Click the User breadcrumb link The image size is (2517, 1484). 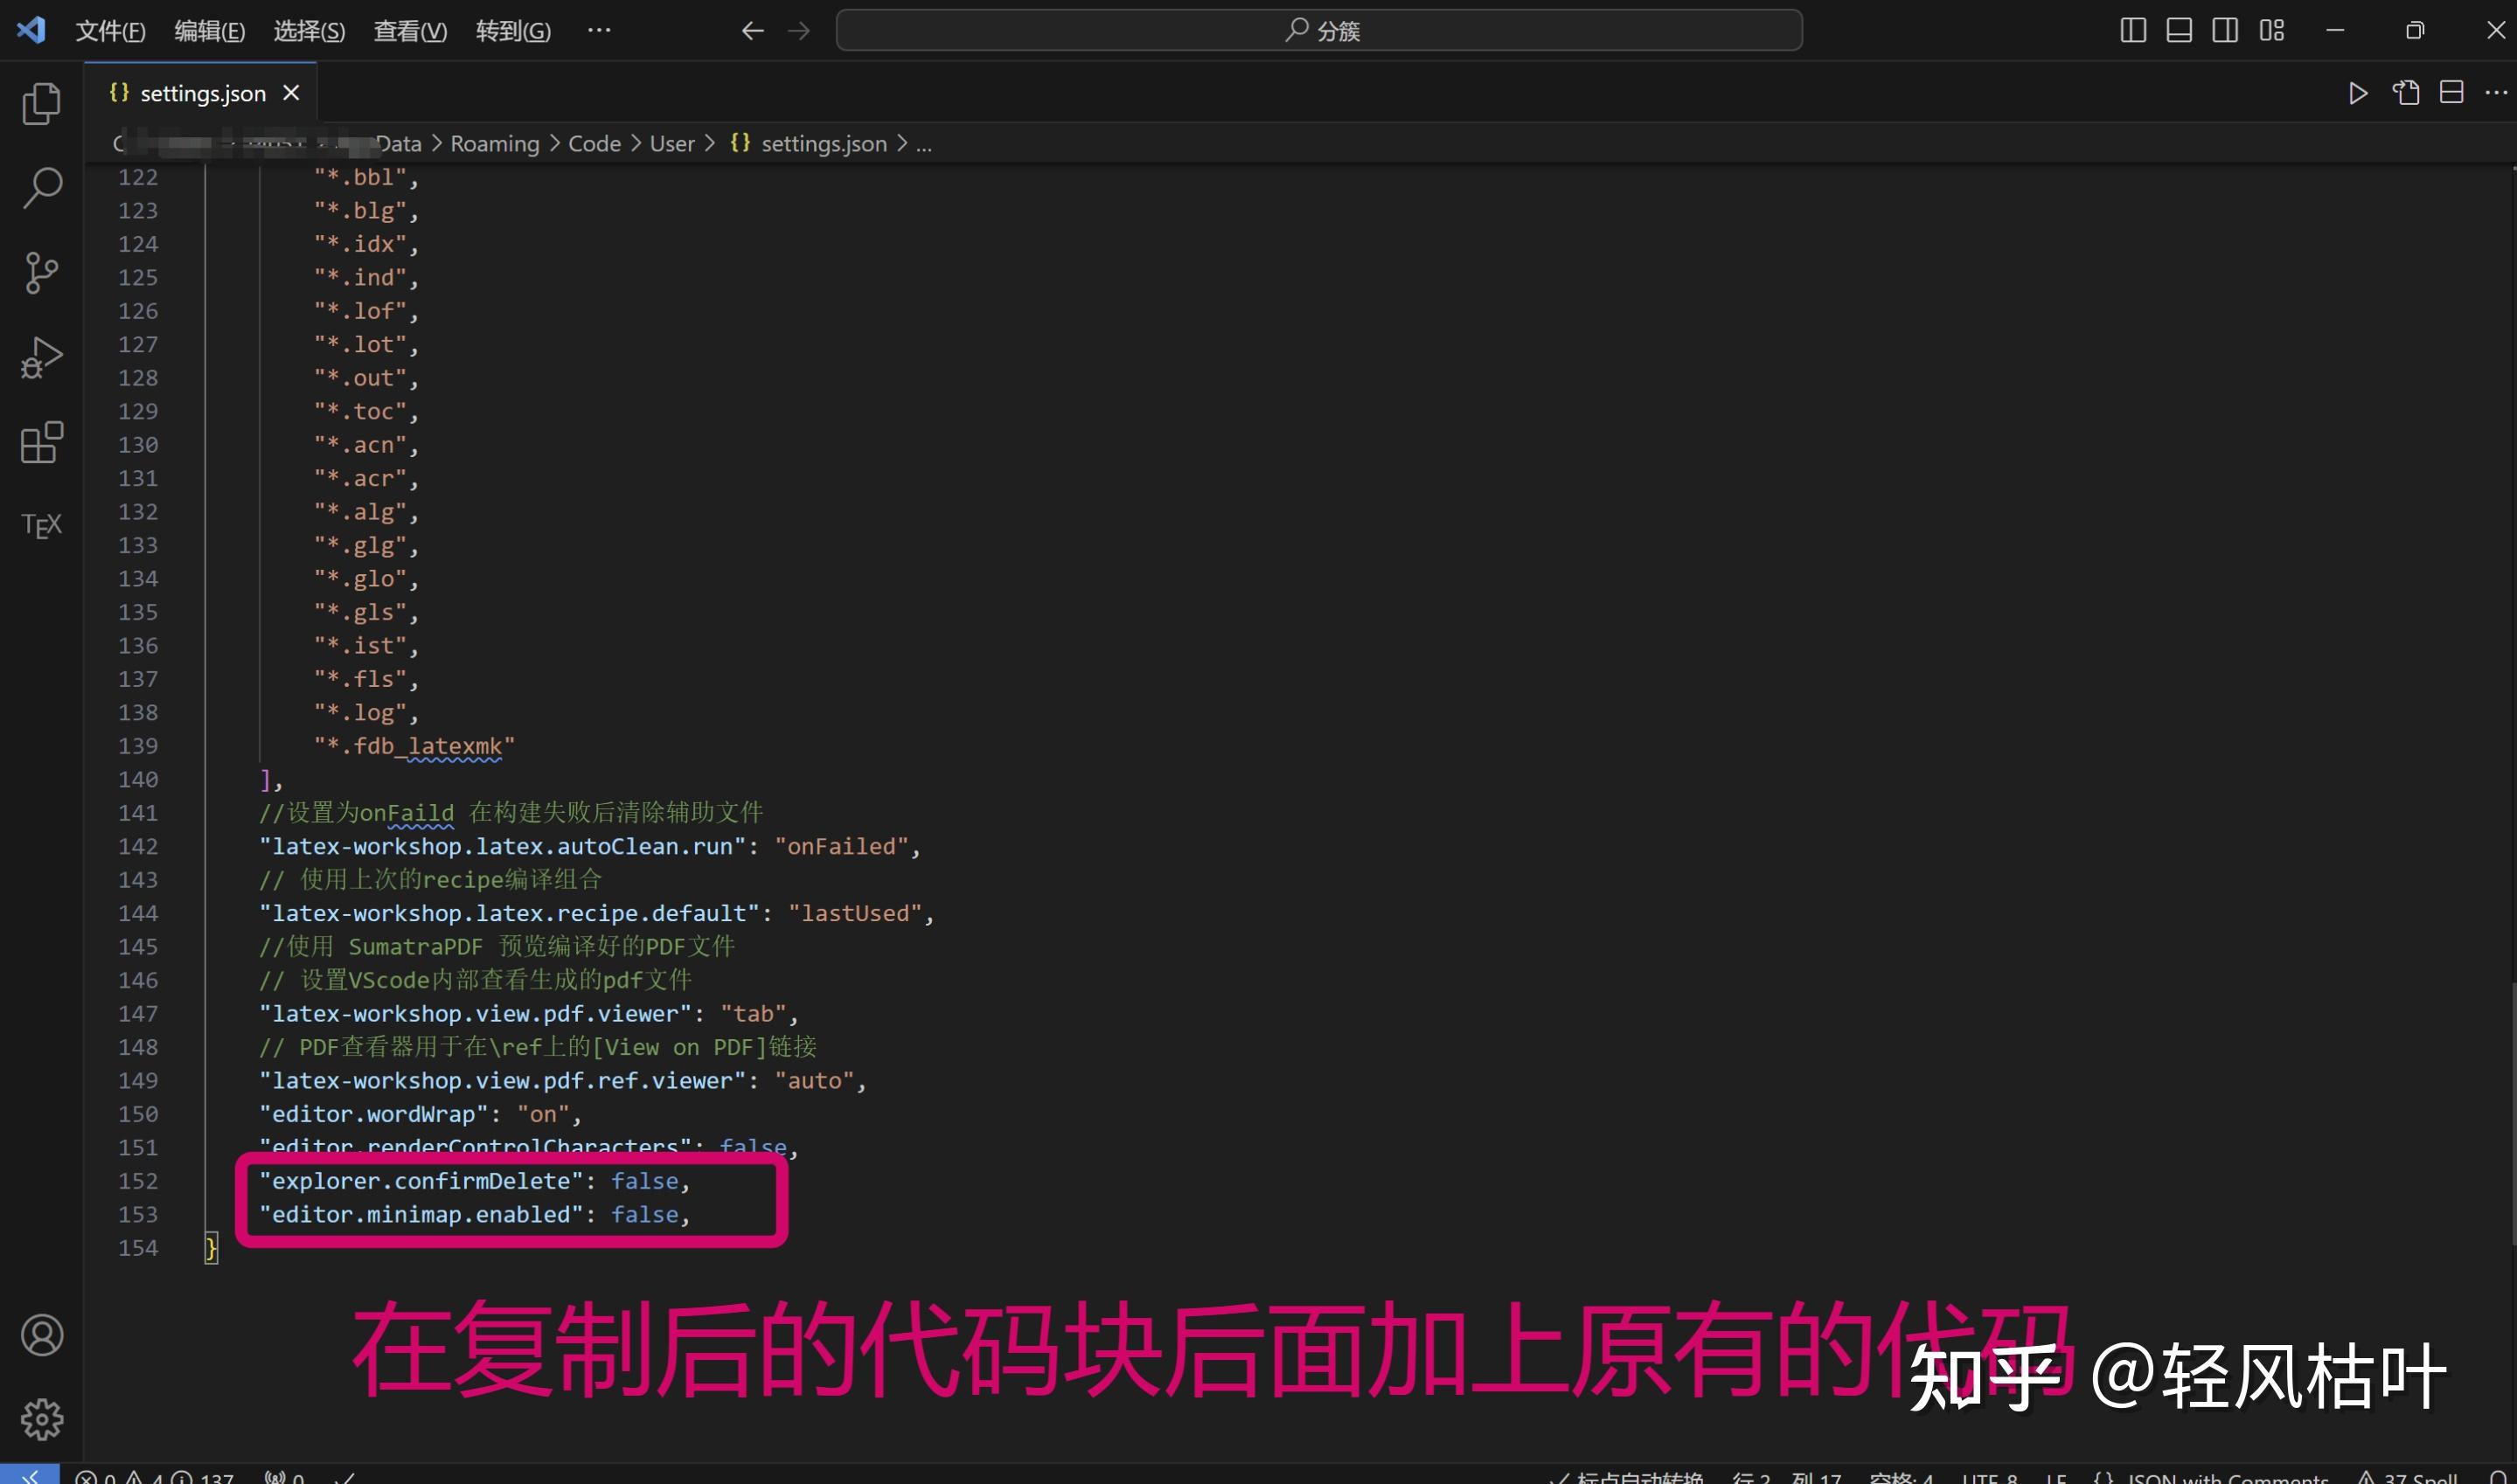click(x=671, y=144)
